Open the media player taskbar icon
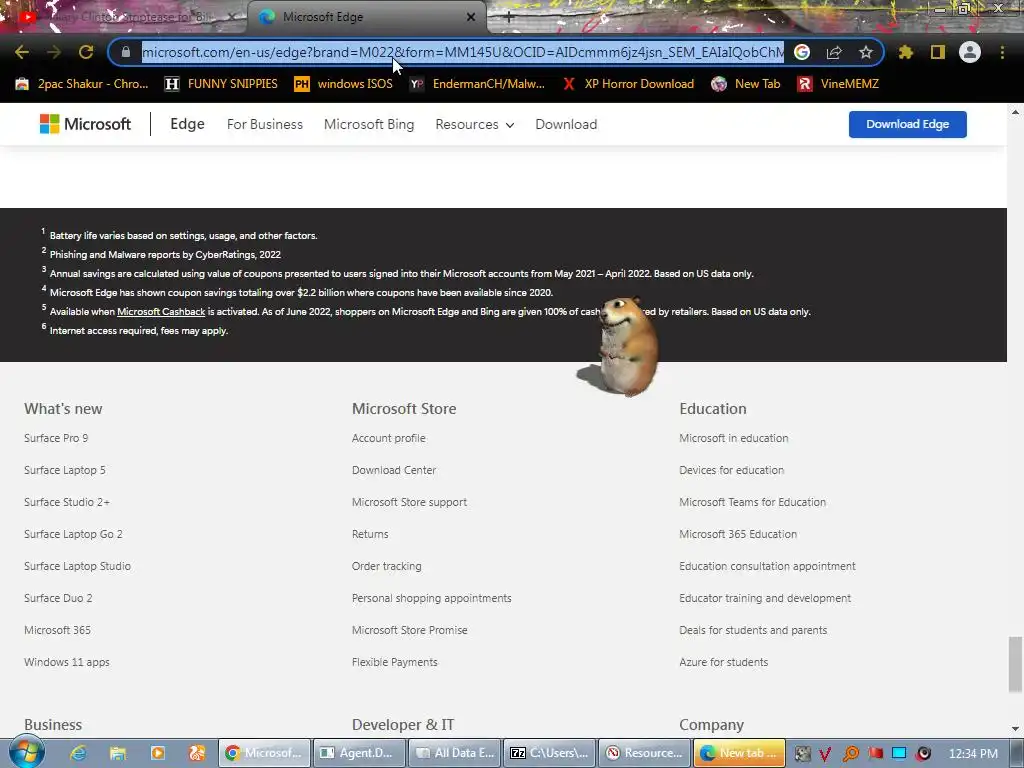Screen dimensions: 1024x768 pyautogui.click(x=157, y=753)
